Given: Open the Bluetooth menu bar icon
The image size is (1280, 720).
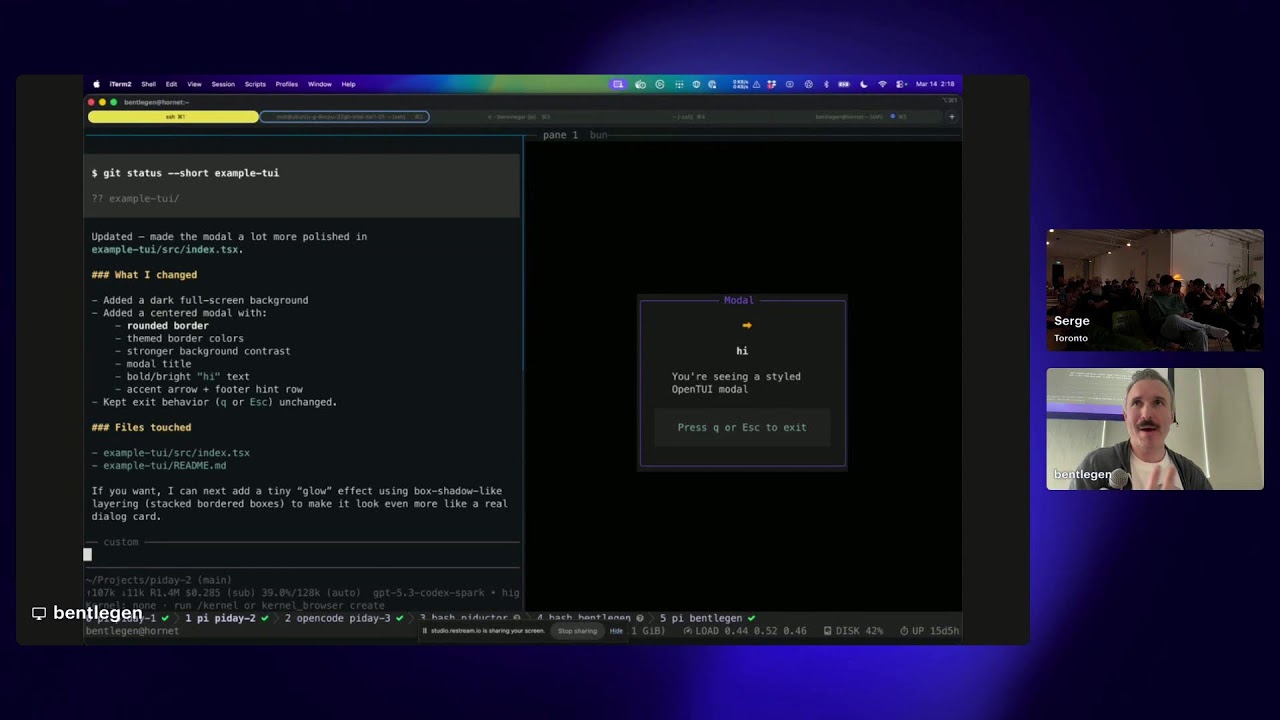Looking at the screenshot, I should [x=826, y=84].
